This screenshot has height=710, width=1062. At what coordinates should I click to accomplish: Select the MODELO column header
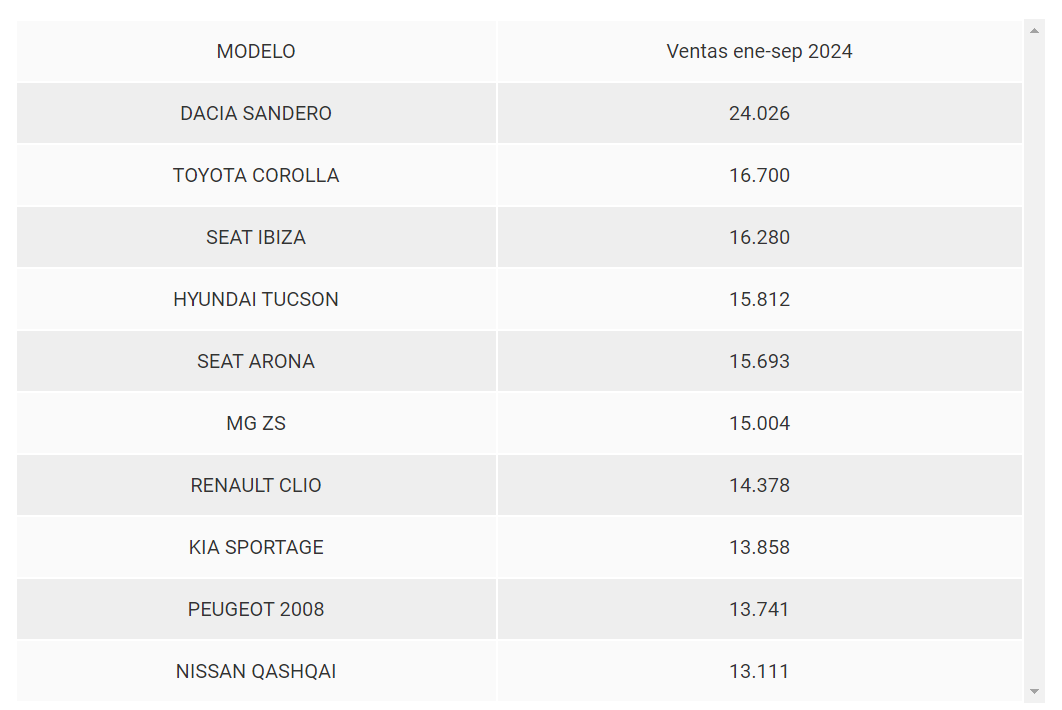pos(256,51)
